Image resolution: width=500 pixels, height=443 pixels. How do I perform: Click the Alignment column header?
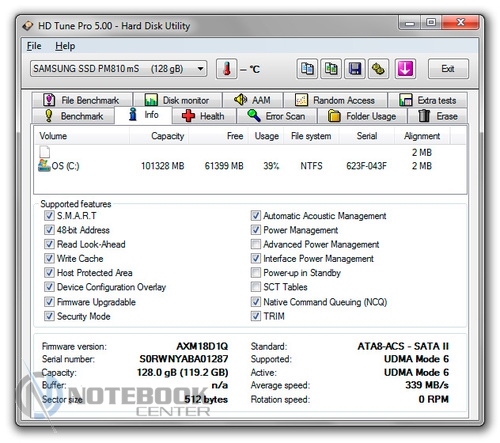point(422,136)
